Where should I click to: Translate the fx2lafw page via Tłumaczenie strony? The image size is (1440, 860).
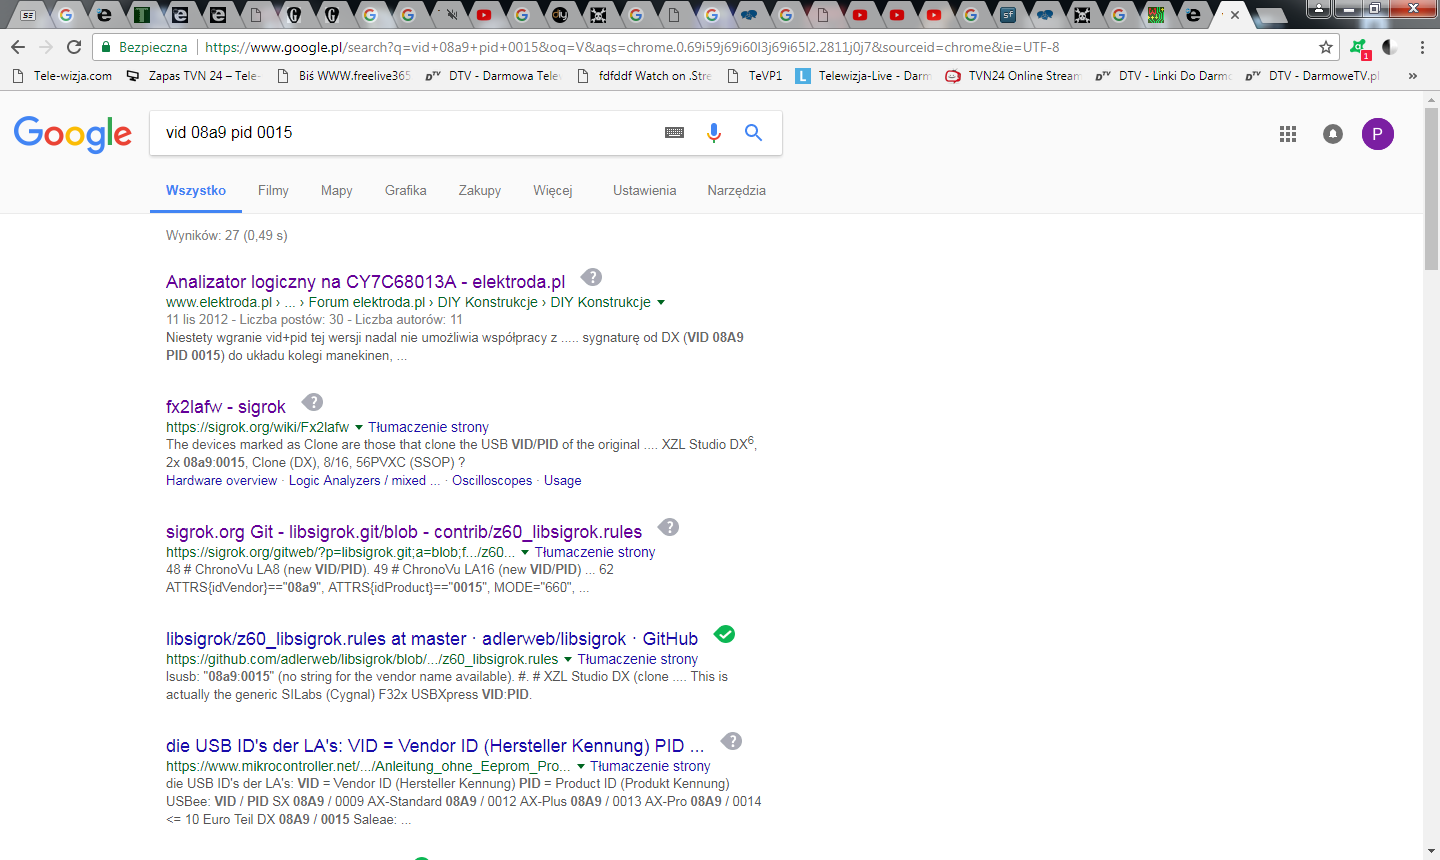429,427
